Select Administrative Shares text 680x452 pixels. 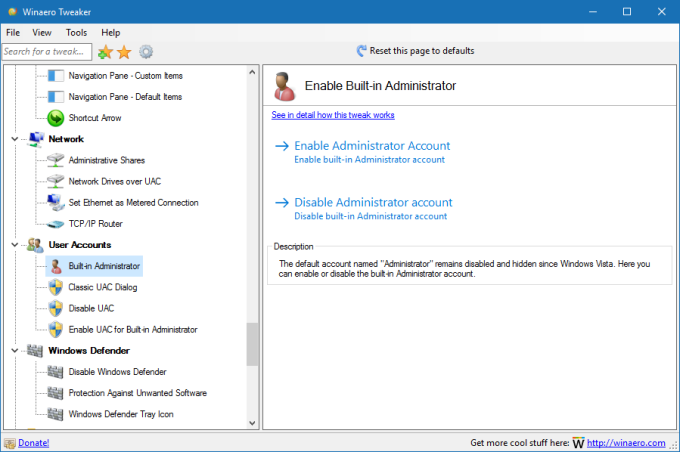click(x=107, y=160)
